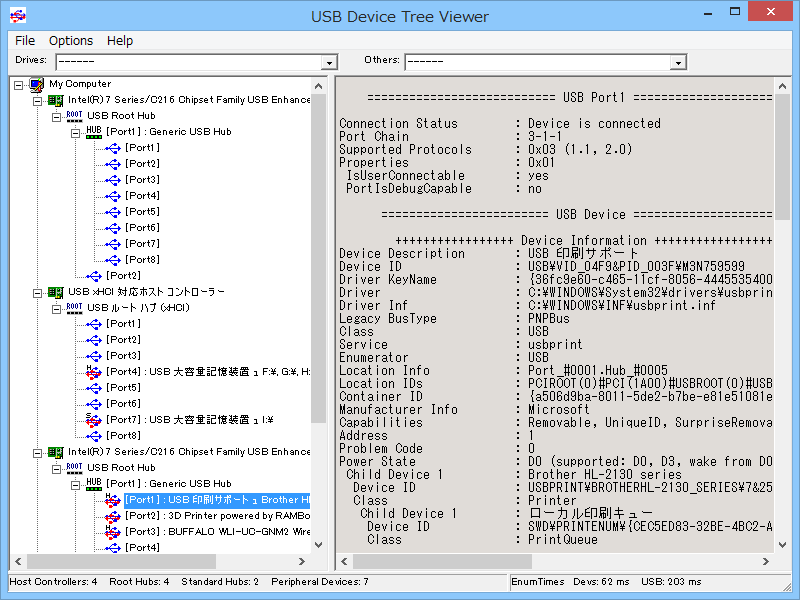Click the Intel 7 Series host controller icon
The image size is (800, 600).
57,100
